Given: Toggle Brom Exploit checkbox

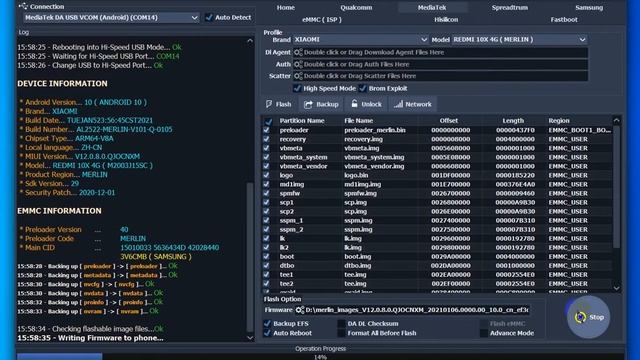Looking at the screenshot, I should tap(362, 88).
